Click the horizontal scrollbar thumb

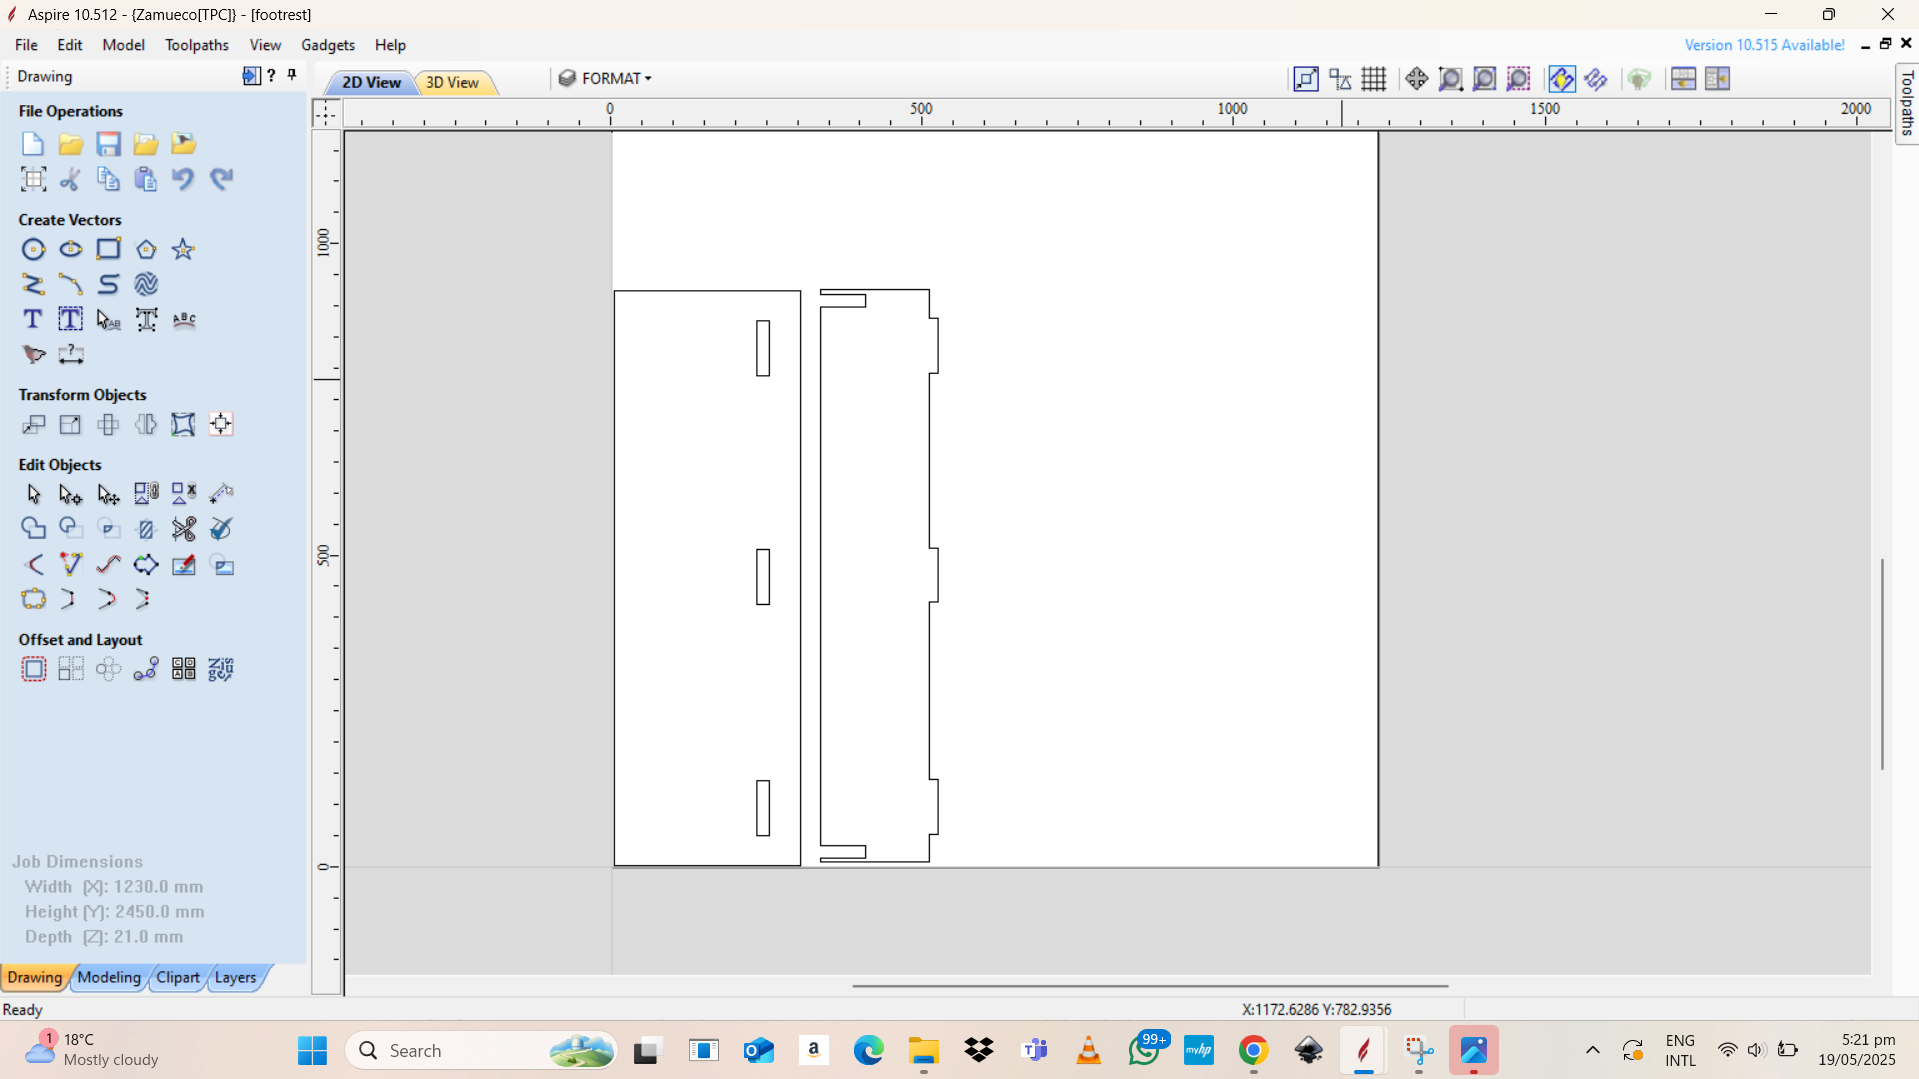1150,986
